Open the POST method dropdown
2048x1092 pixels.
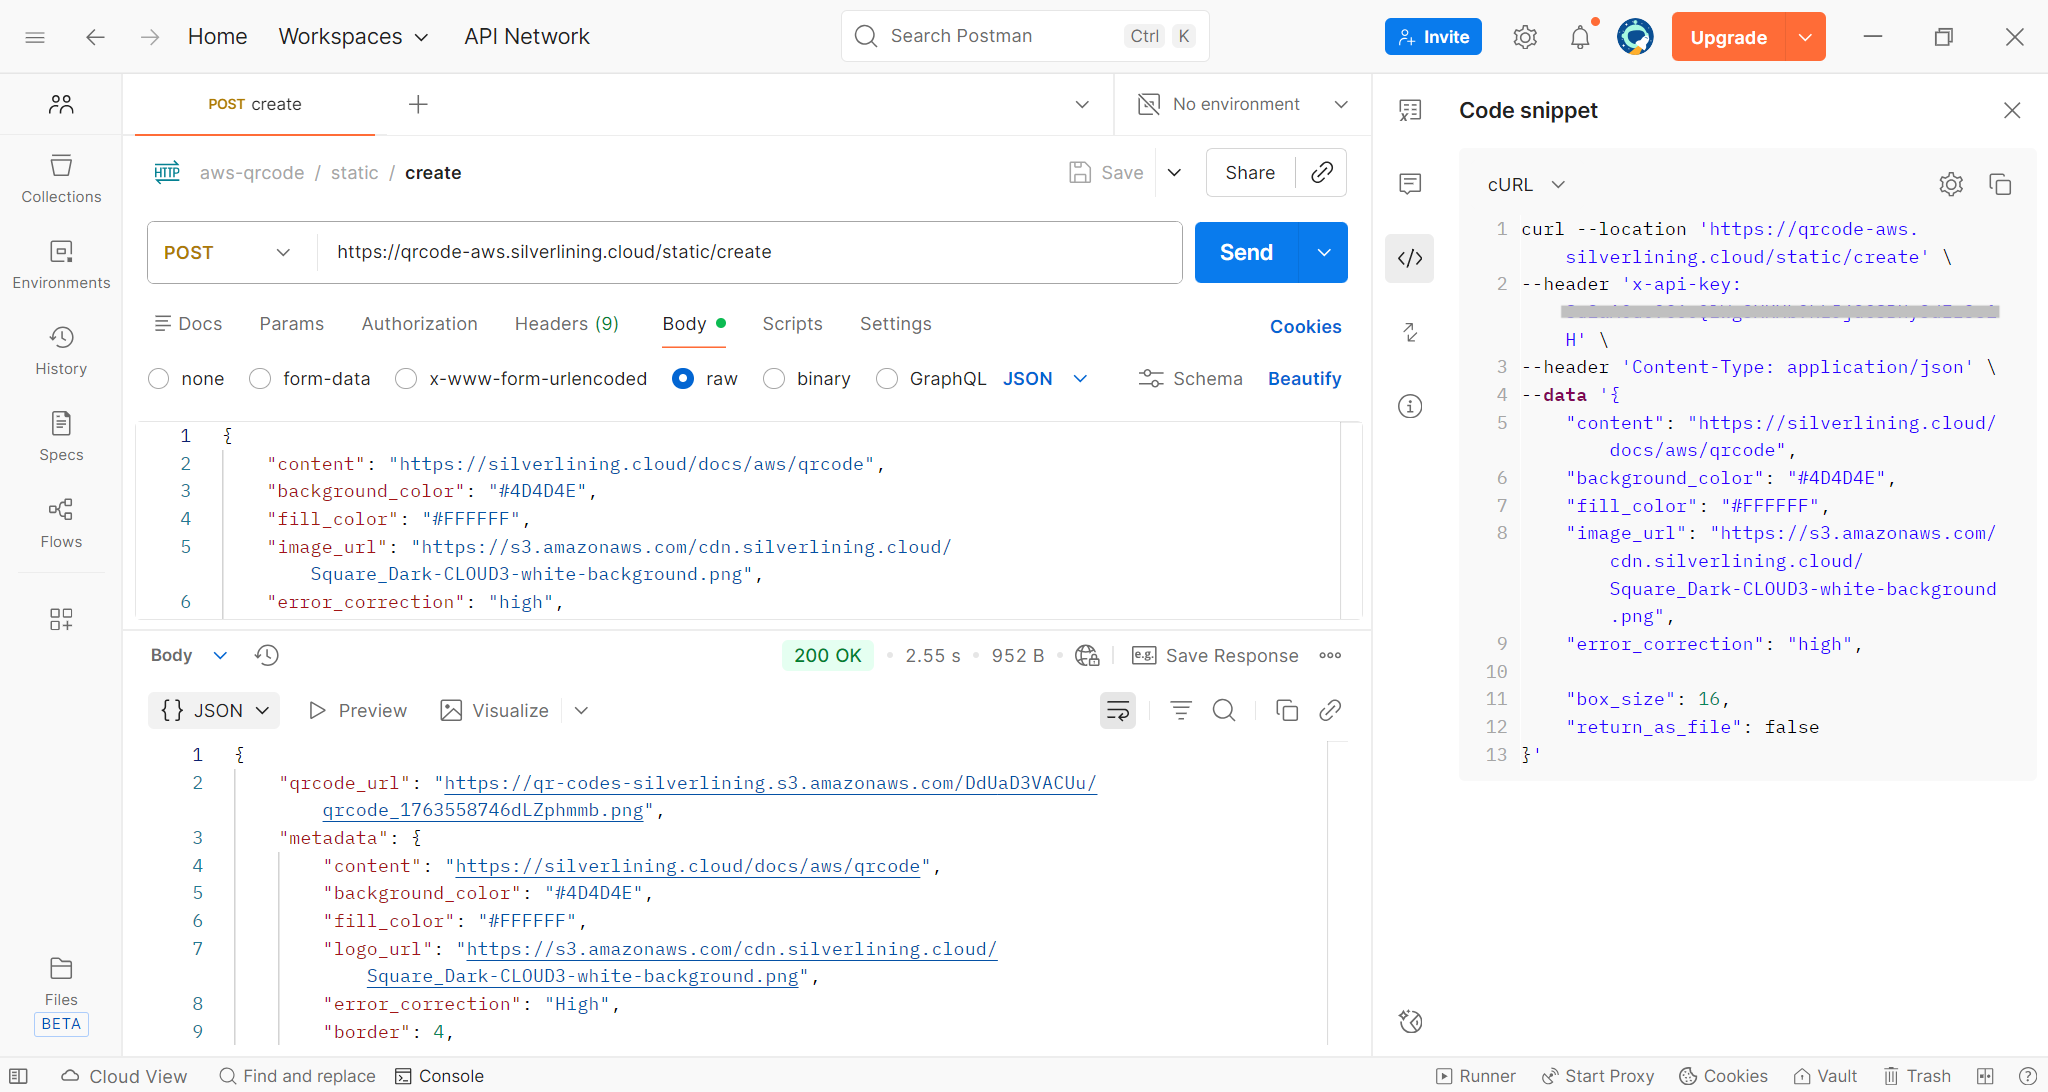tap(228, 252)
